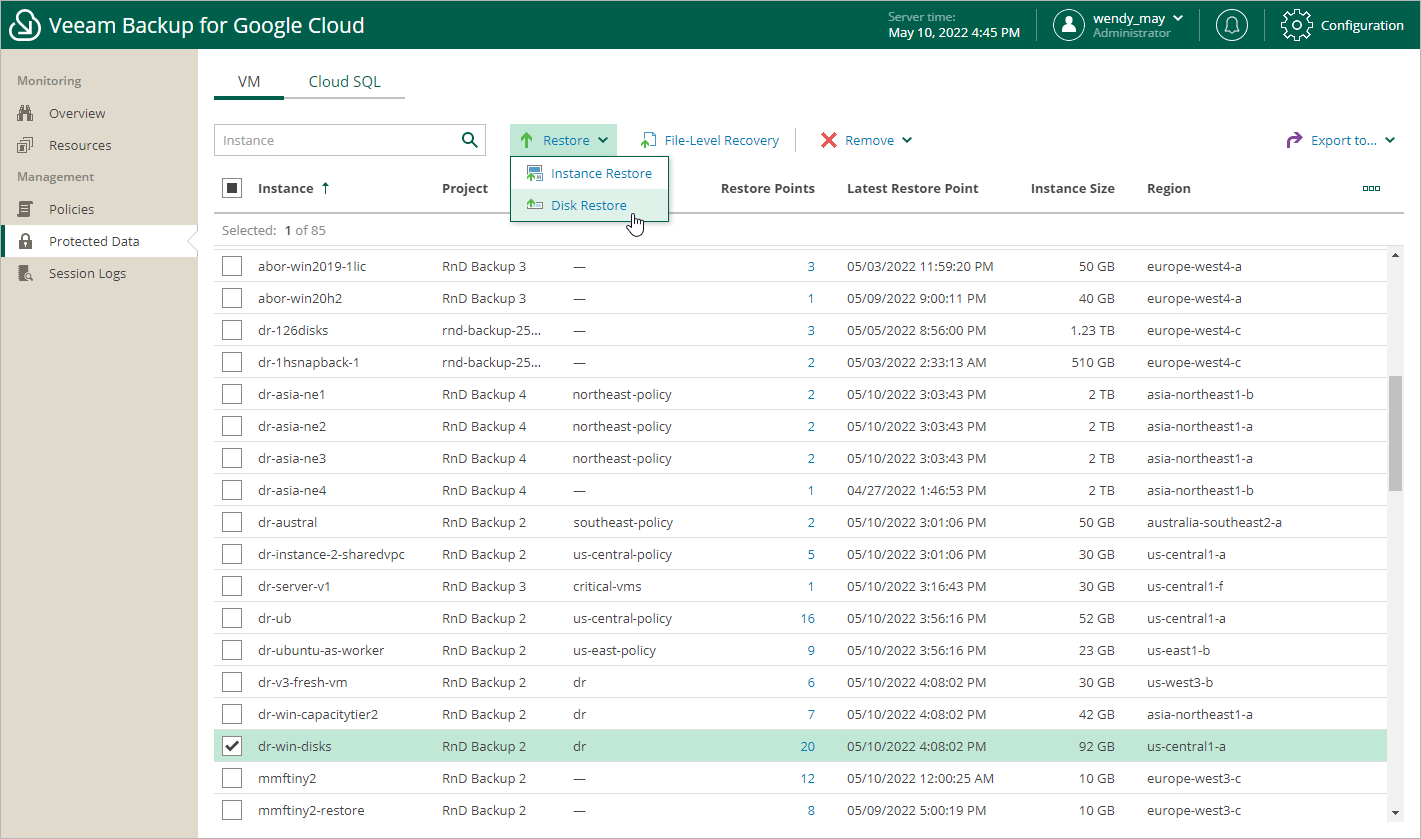
Task: Click the green Restore arrow icon
Action: pos(527,140)
